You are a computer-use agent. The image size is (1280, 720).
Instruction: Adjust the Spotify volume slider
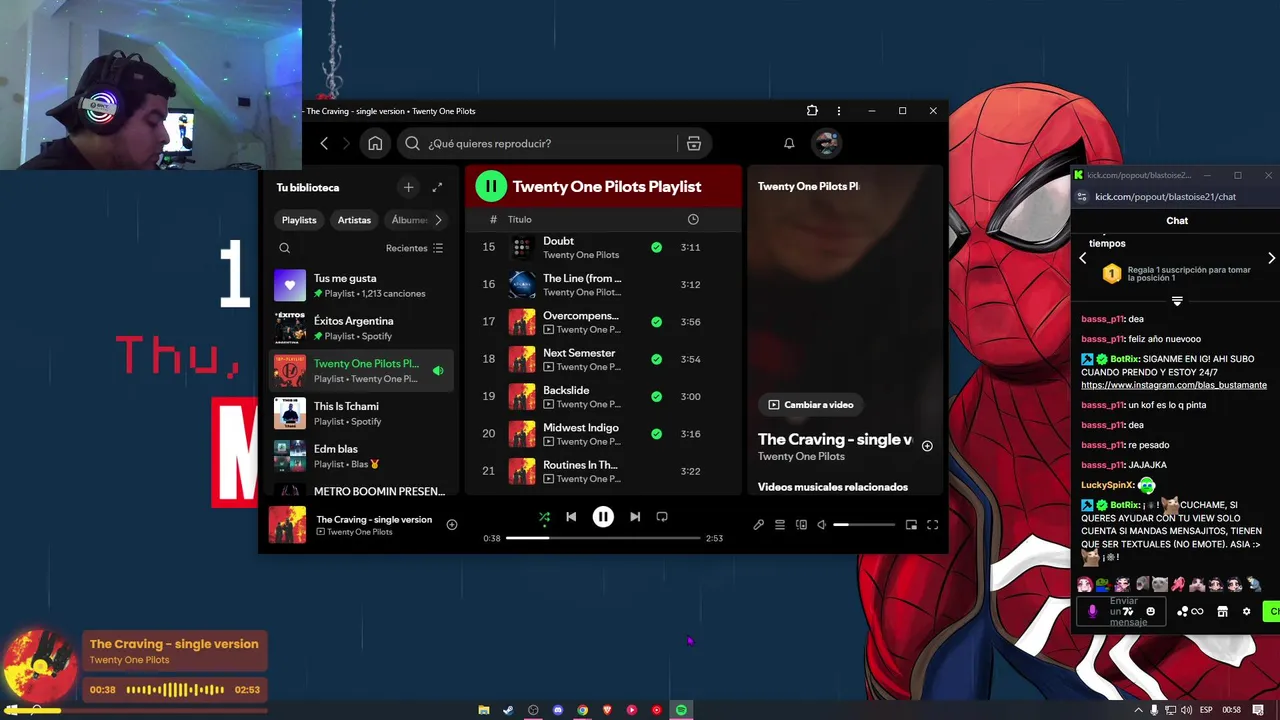pyautogui.click(x=865, y=525)
